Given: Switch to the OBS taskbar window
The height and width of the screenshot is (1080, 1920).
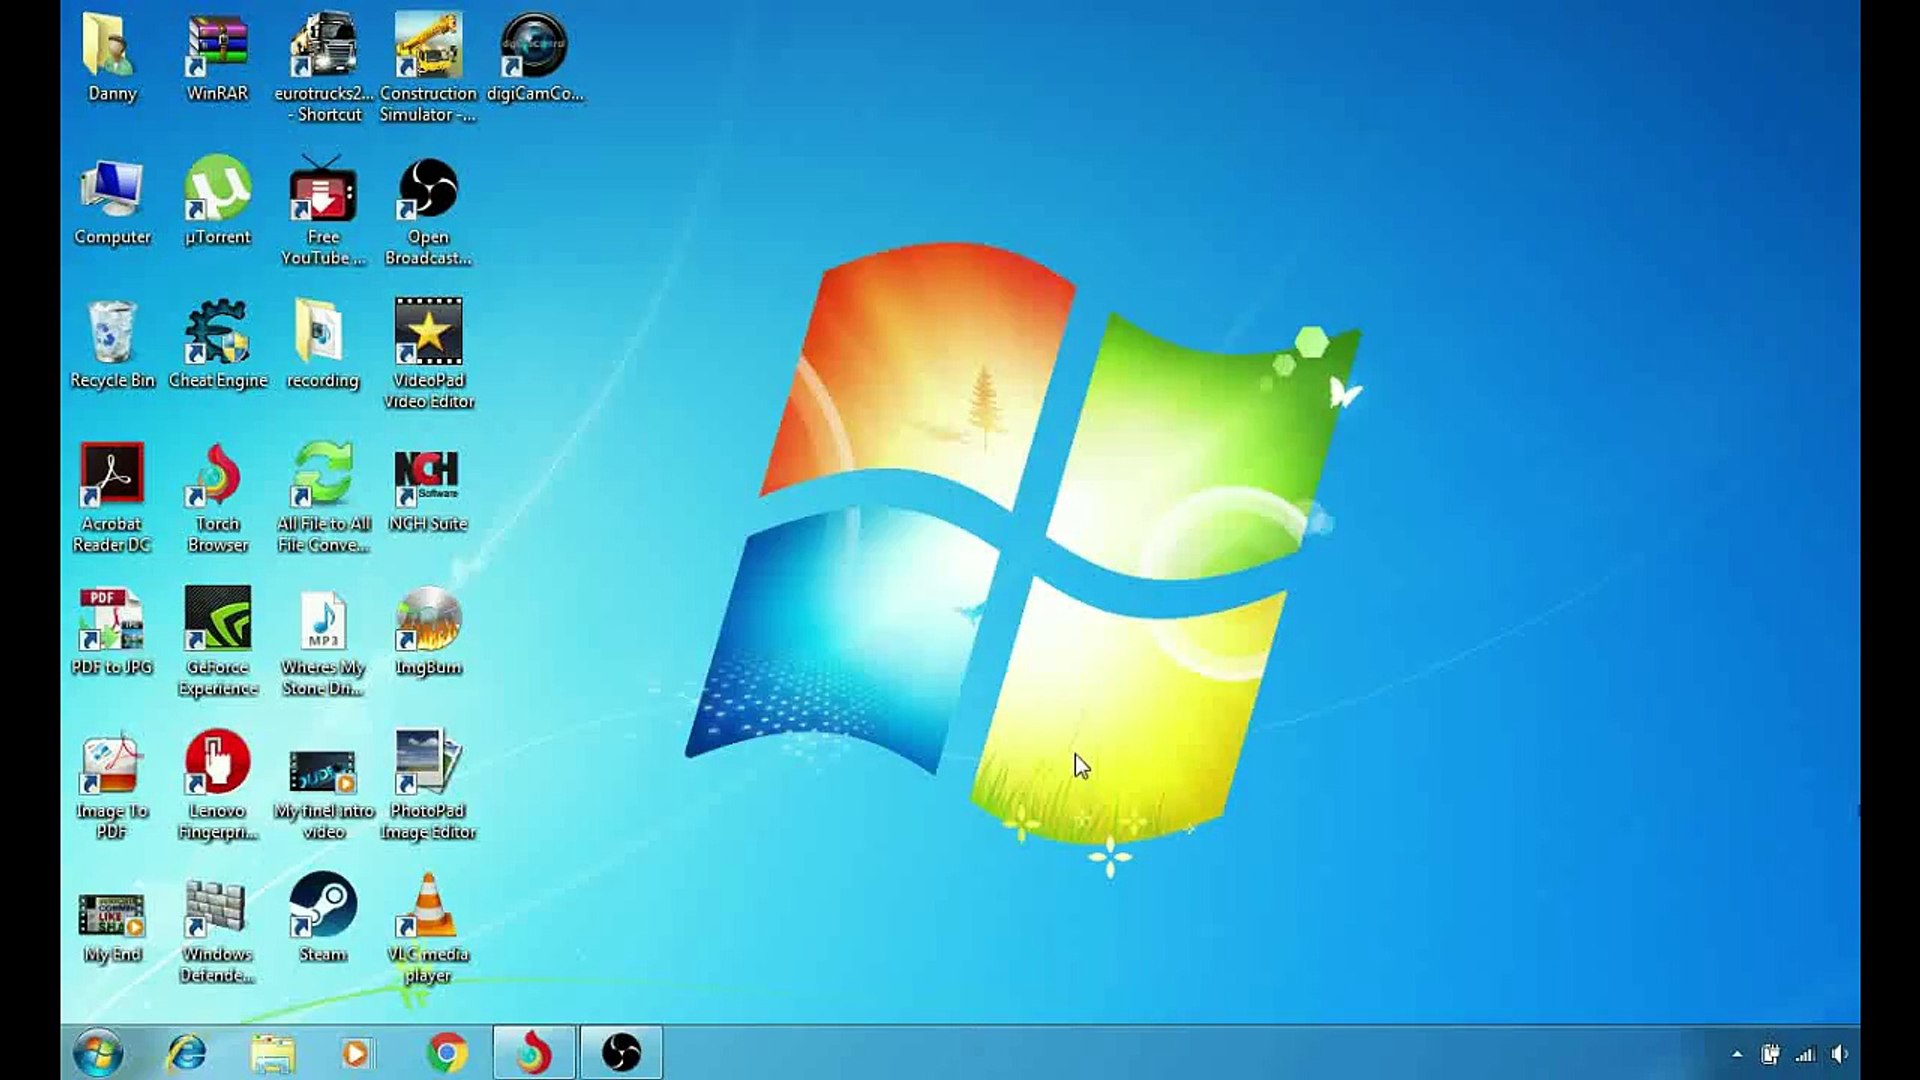Looking at the screenshot, I should pos(621,1053).
